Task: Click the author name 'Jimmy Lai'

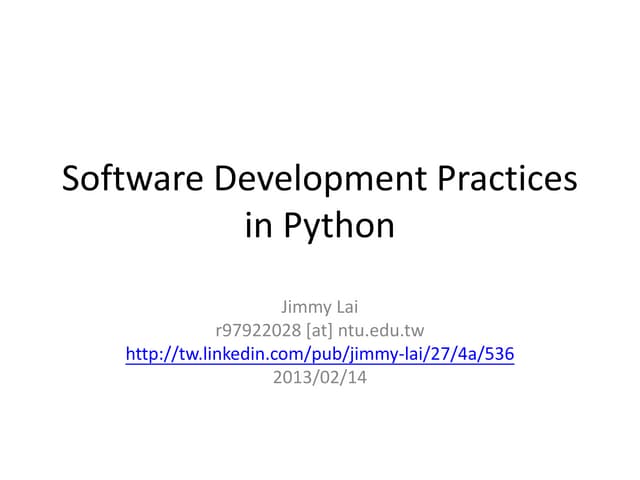Action: [x=320, y=306]
